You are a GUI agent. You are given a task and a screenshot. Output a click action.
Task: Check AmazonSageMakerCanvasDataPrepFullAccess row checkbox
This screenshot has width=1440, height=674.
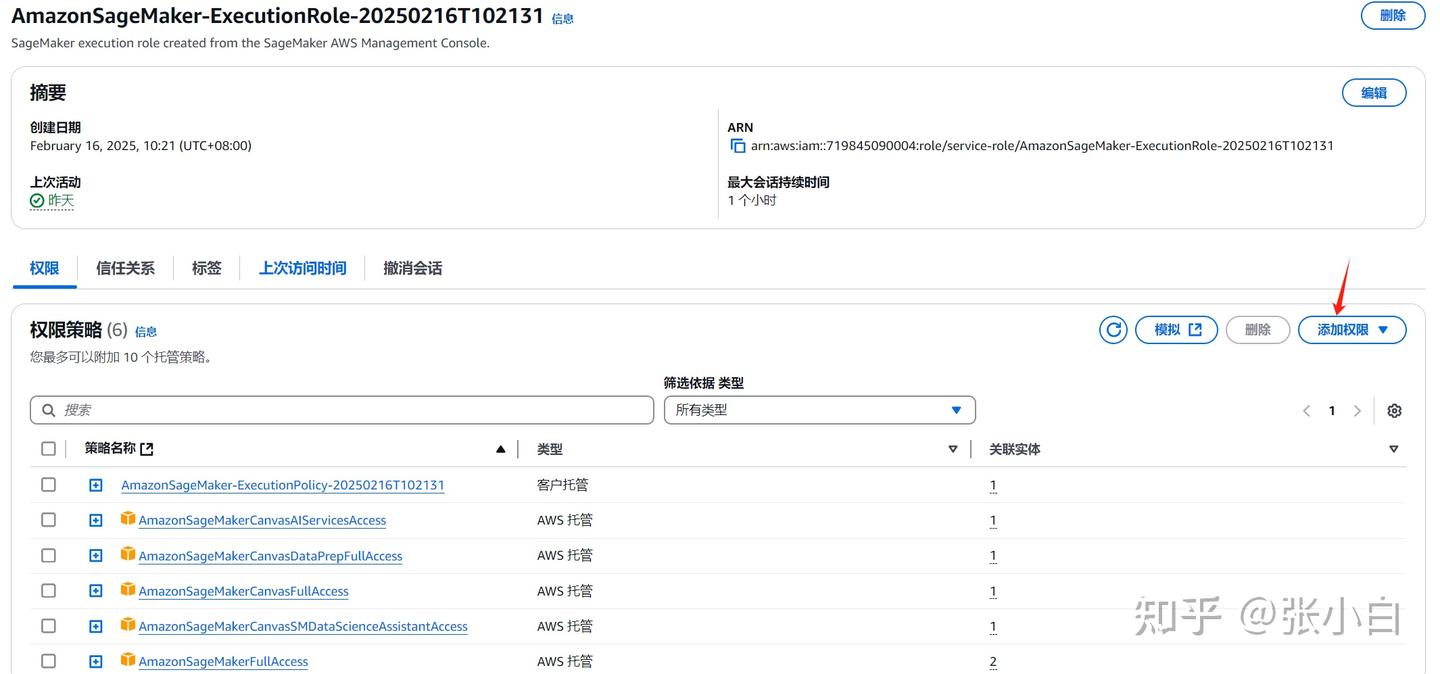point(48,555)
